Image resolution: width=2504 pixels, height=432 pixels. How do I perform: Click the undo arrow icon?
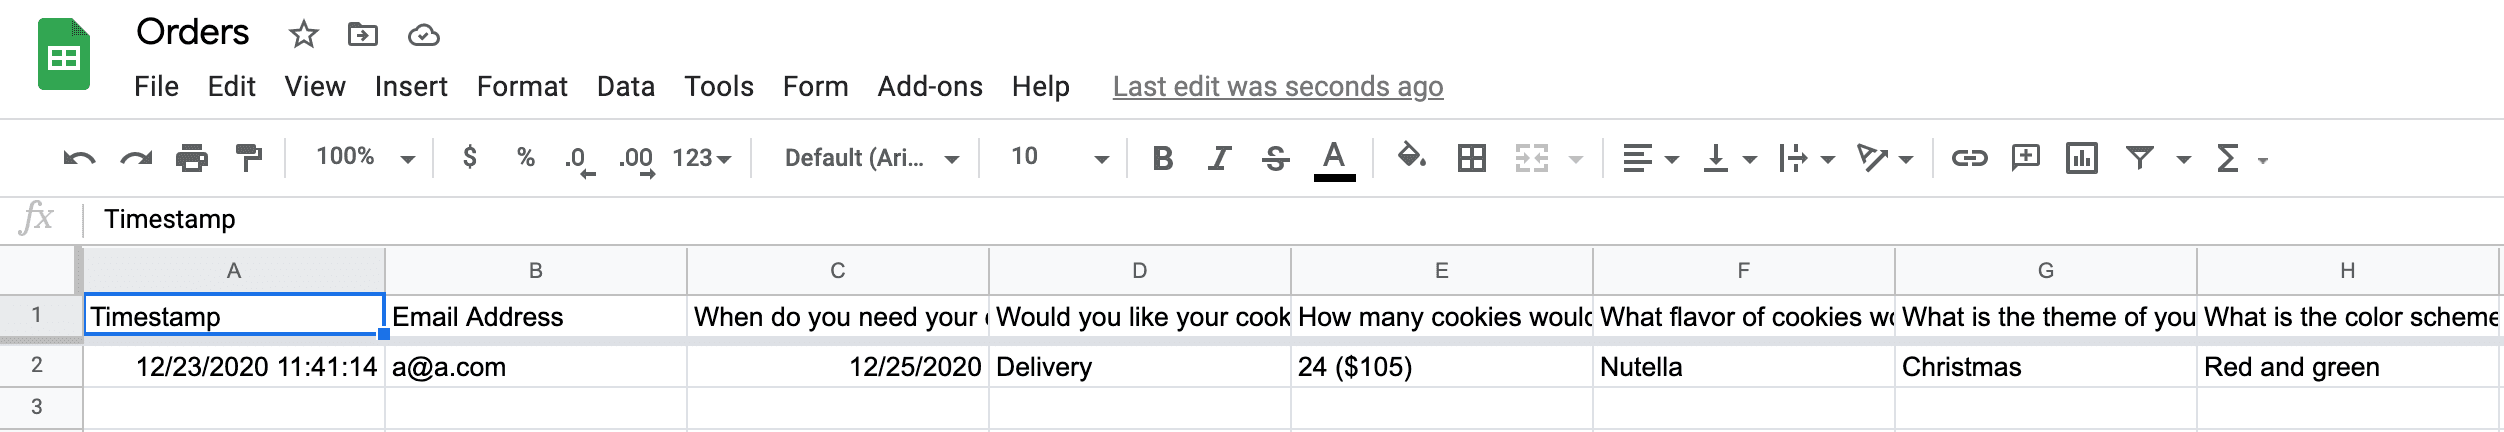click(x=79, y=158)
